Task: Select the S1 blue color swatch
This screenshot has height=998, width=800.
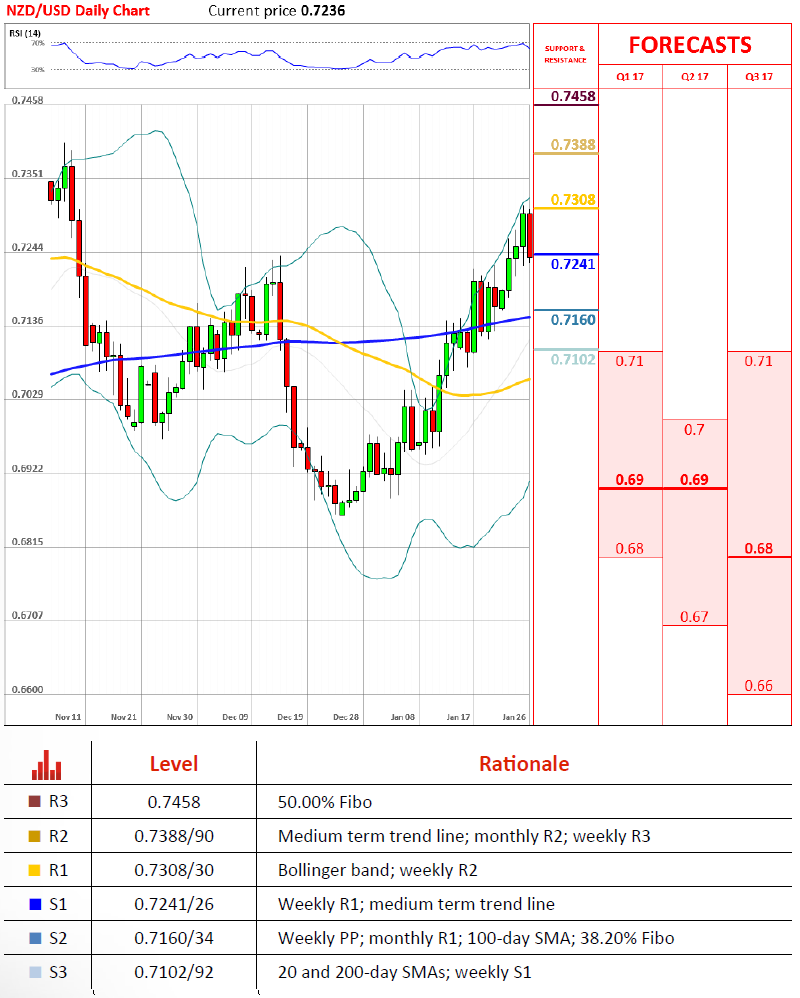Action: 35,904
